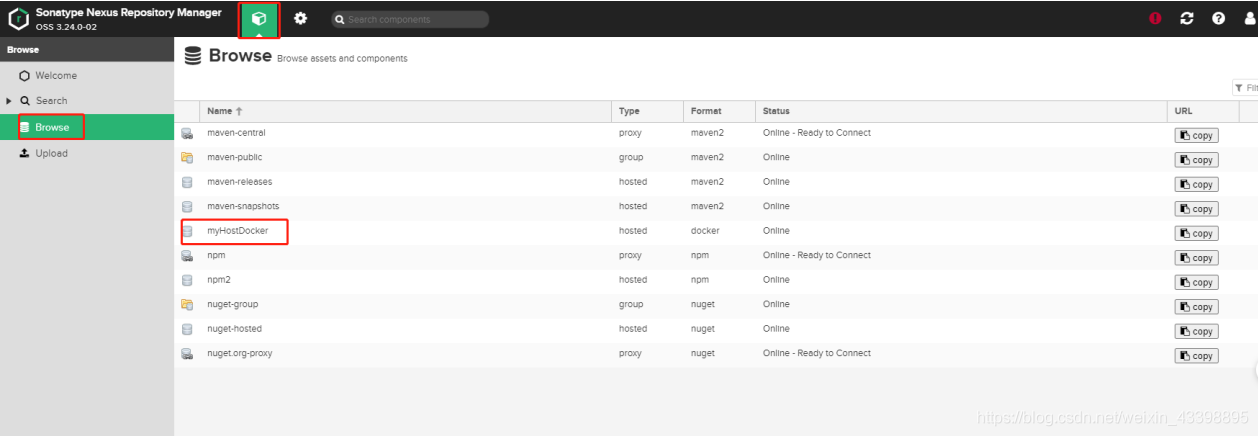
Task: Click maven-central's Online - Ready to Connect status
Action: (x=816, y=133)
